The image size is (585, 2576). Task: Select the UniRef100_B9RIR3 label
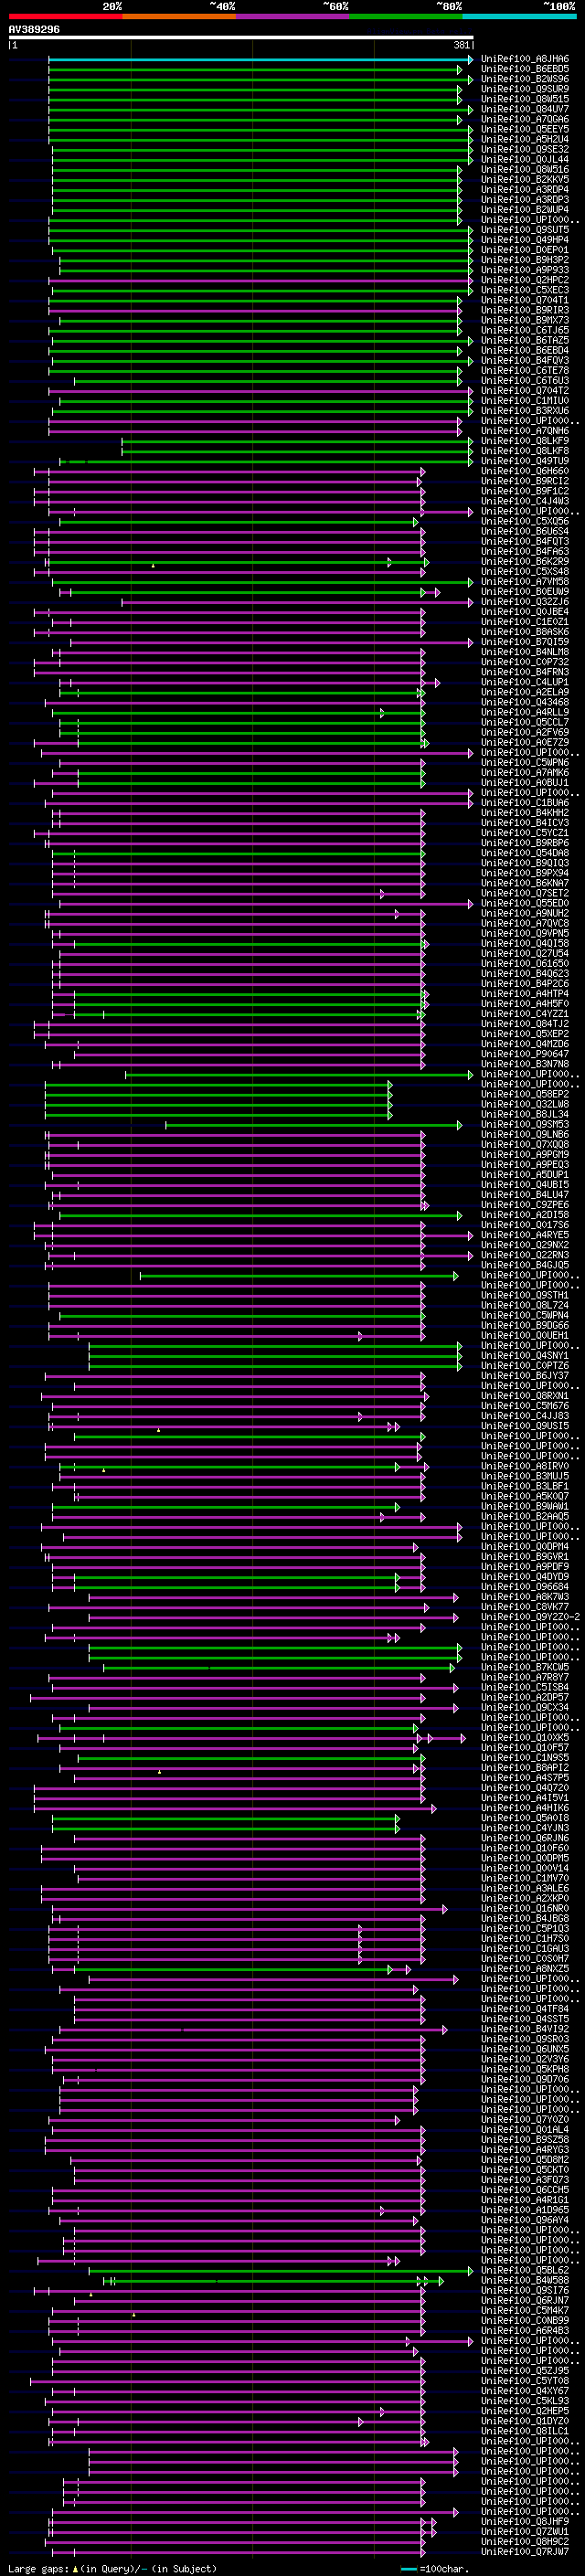click(524, 310)
